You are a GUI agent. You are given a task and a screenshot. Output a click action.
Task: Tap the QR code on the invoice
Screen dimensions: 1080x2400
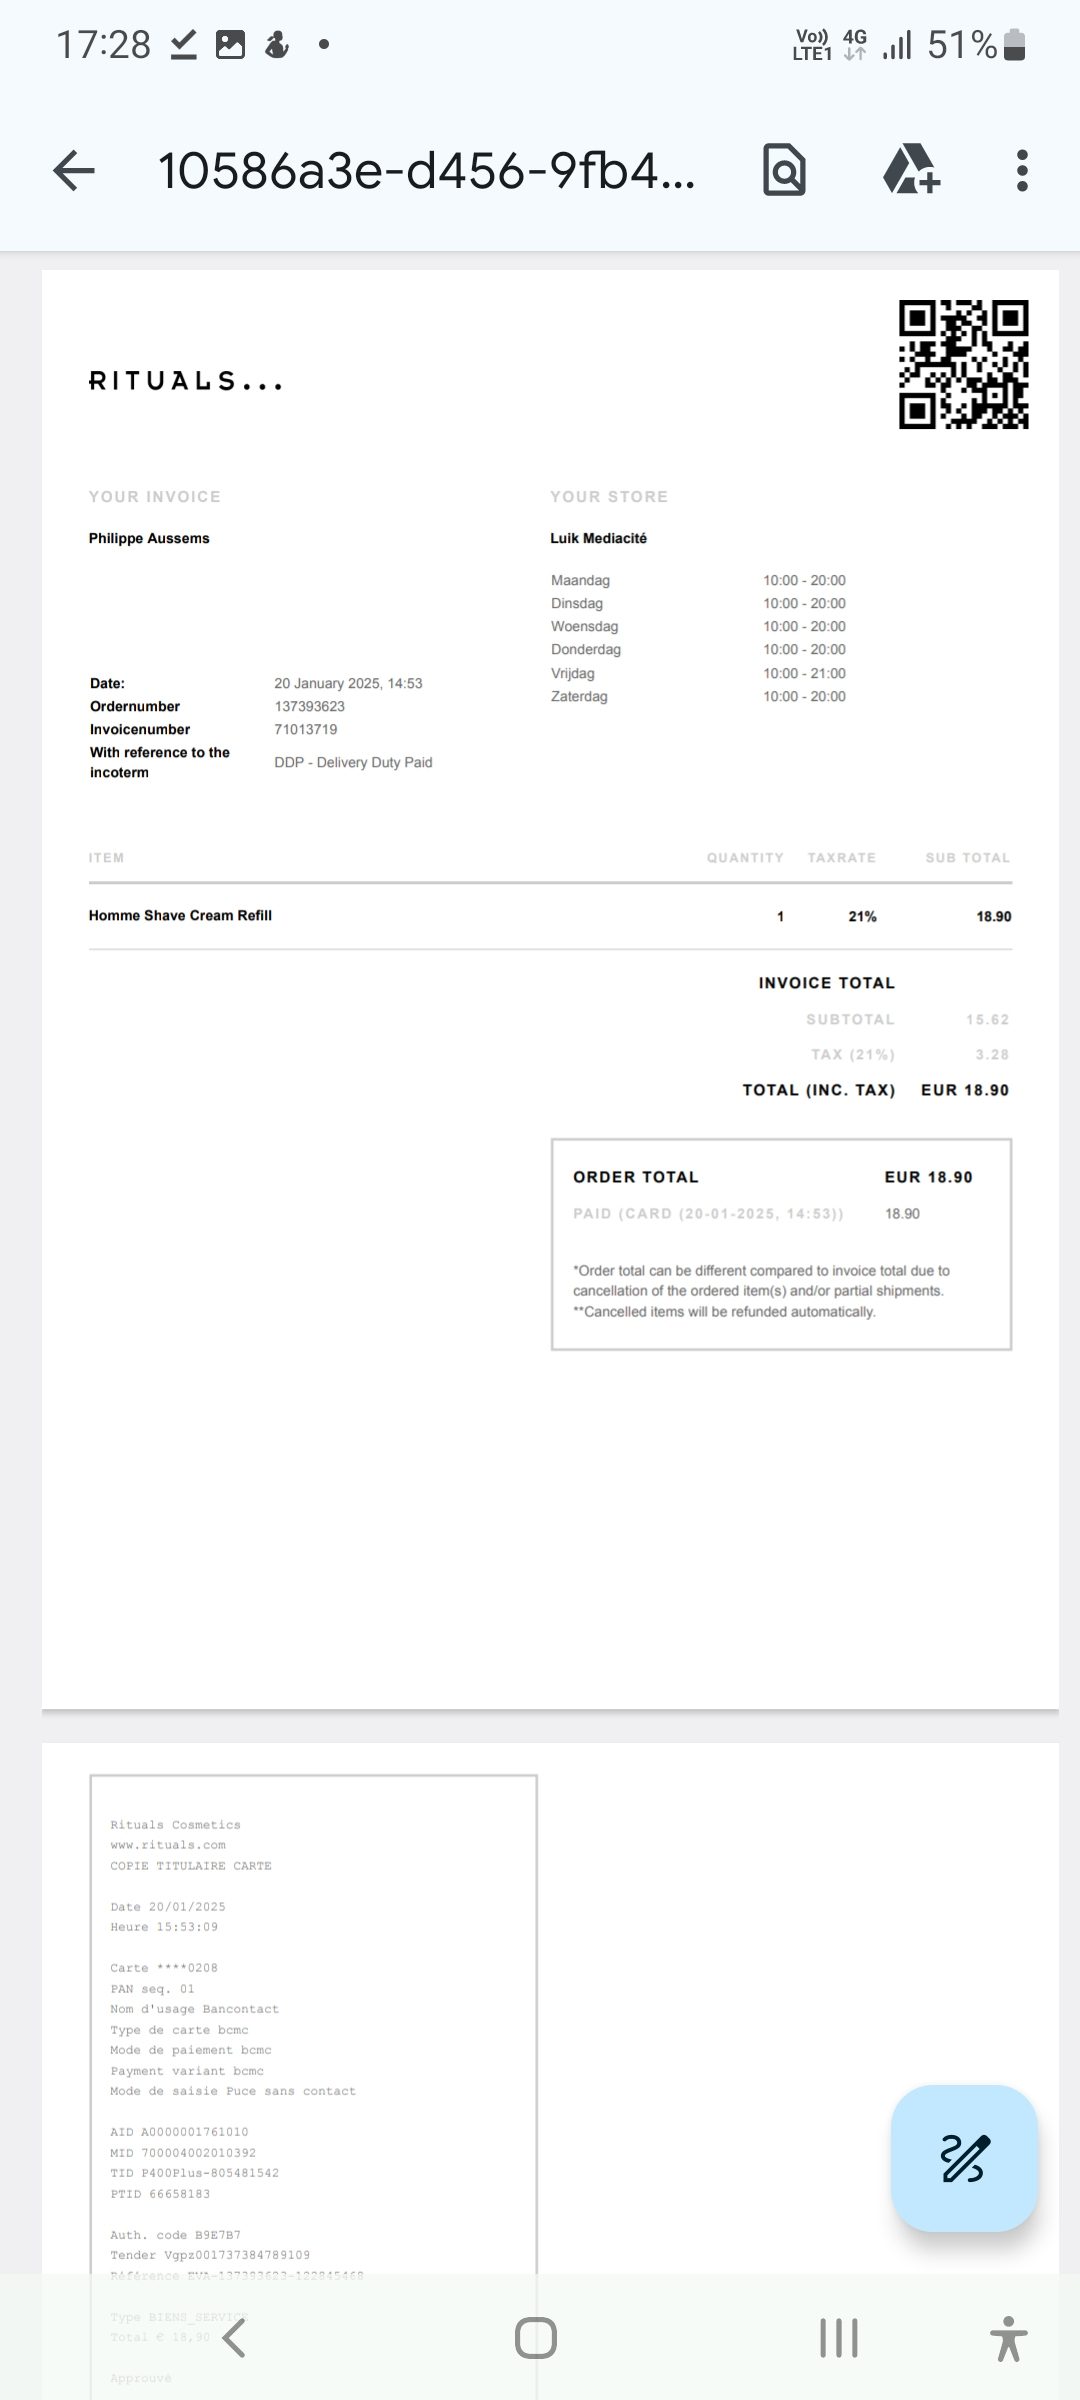click(964, 365)
